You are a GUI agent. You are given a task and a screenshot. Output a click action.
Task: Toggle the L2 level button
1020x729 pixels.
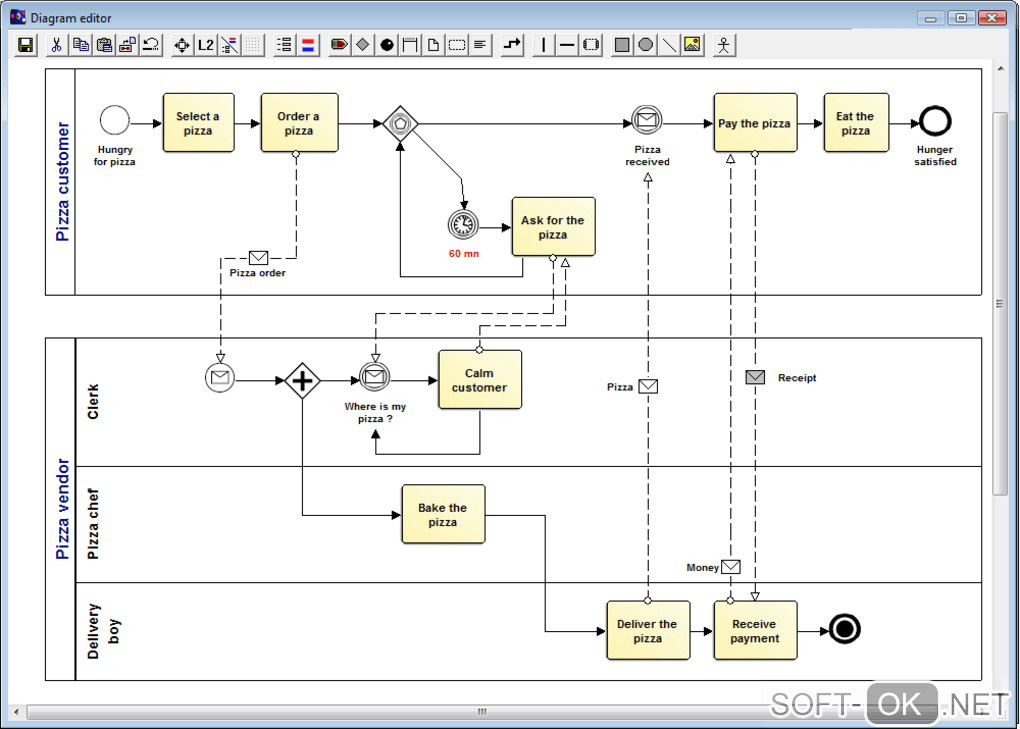pyautogui.click(x=206, y=45)
